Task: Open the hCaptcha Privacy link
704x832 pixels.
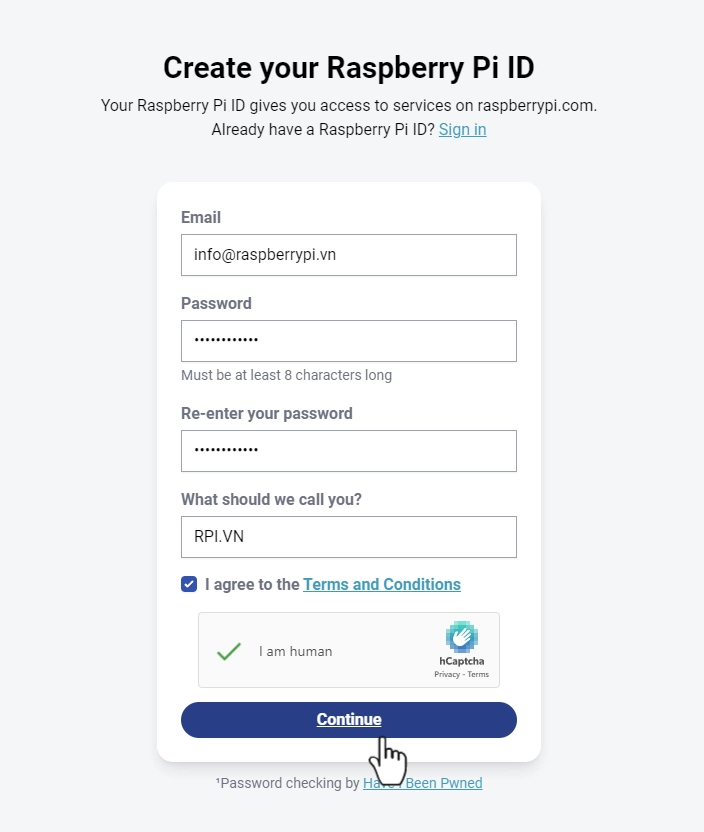Action: pyautogui.click(x=446, y=675)
